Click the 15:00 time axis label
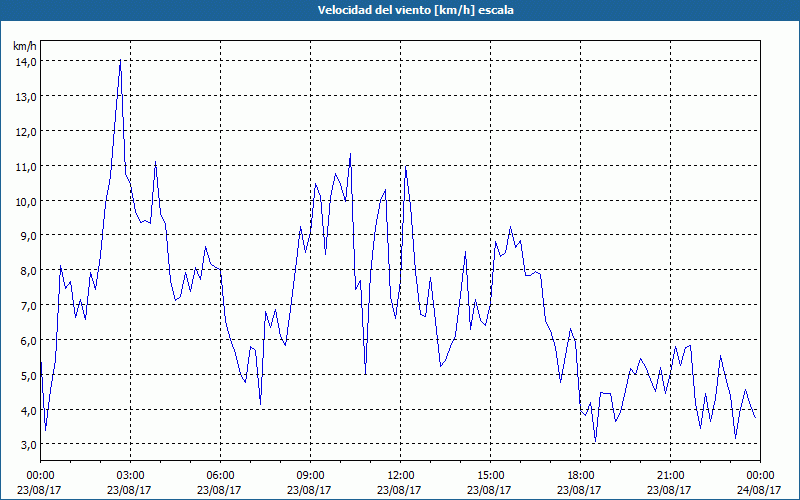Screen dimensions: 800x500 tap(490, 476)
